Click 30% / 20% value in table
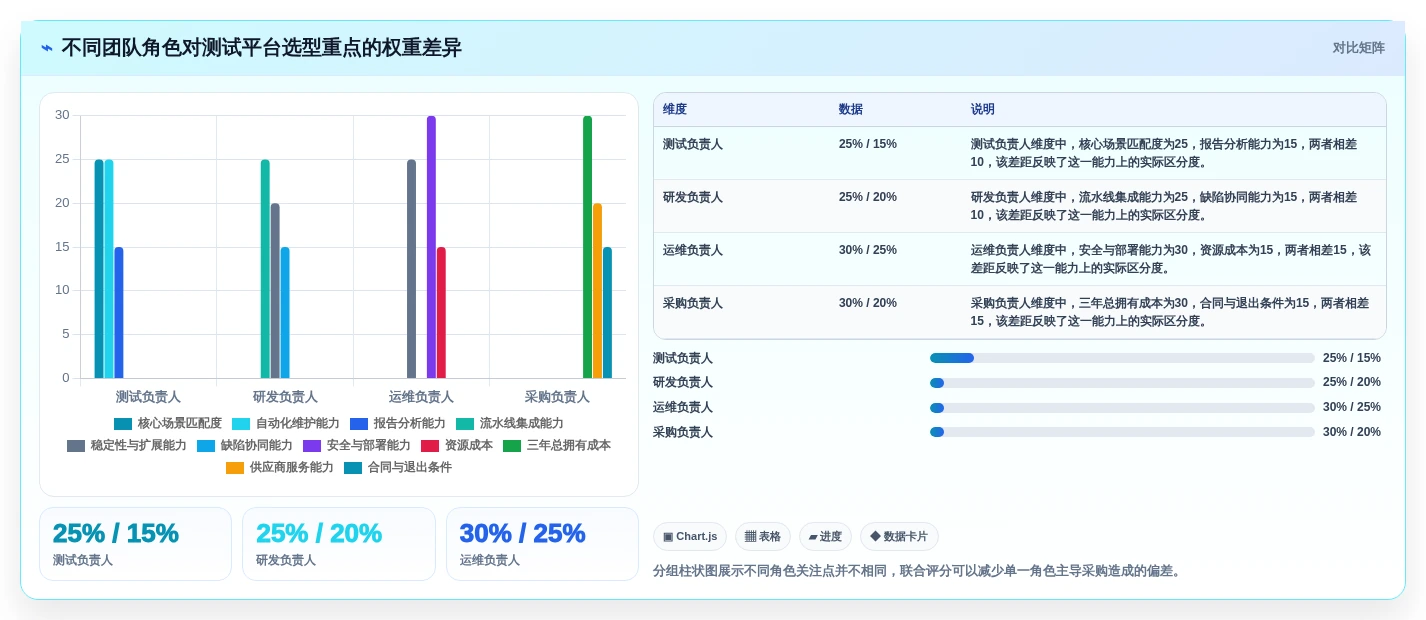Screen dimensions: 1426x620 [x=868, y=303]
